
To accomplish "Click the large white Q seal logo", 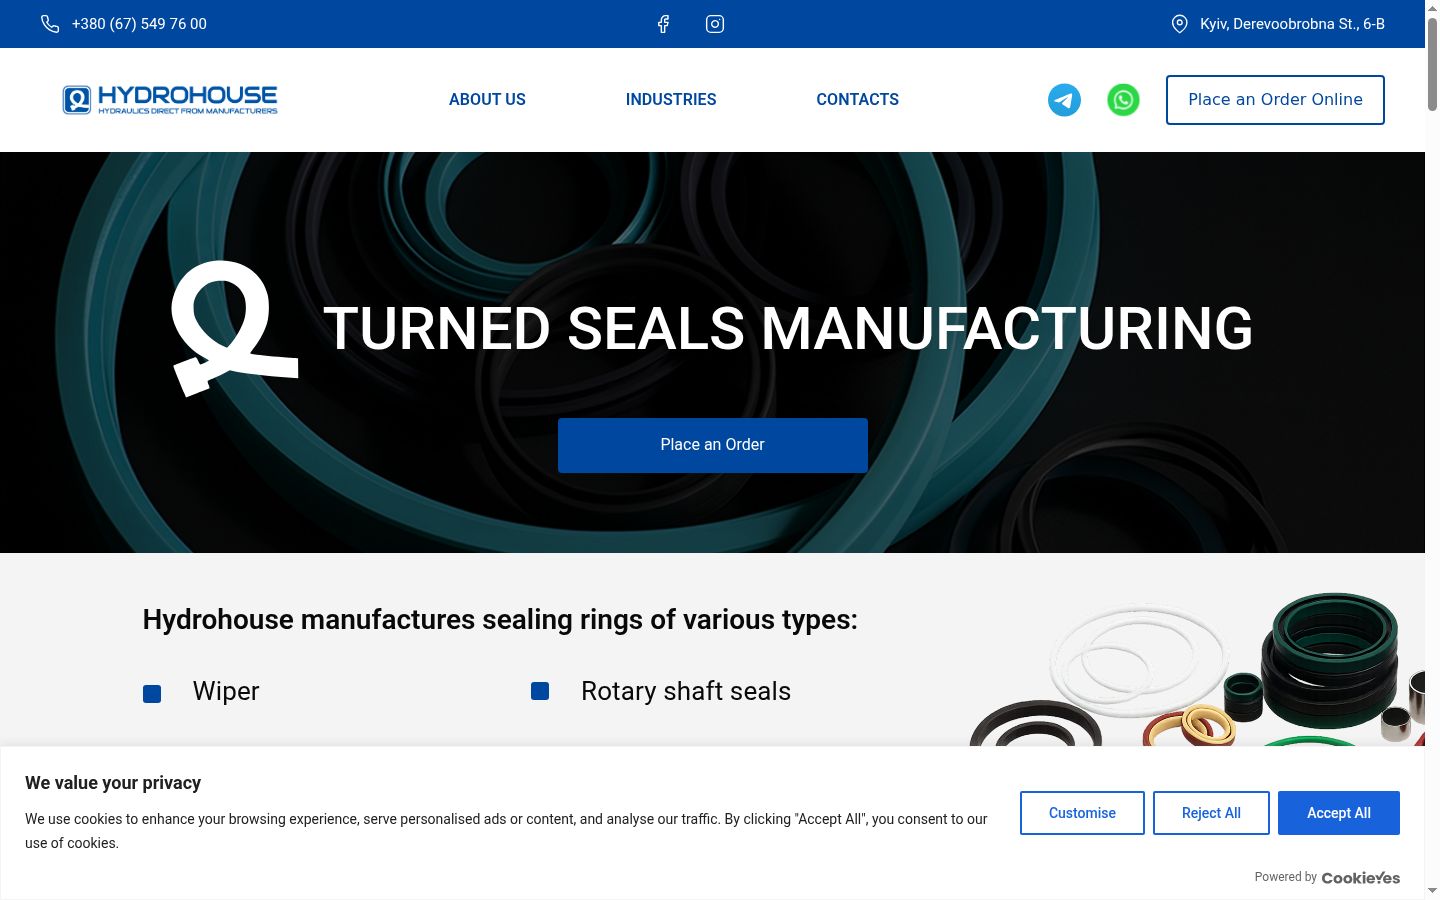I will pyautogui.click(x=235, y=328).
